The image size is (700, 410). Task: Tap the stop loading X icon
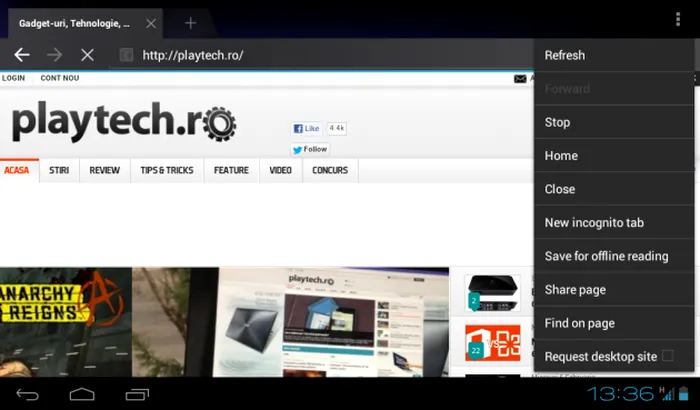(88, 55)
